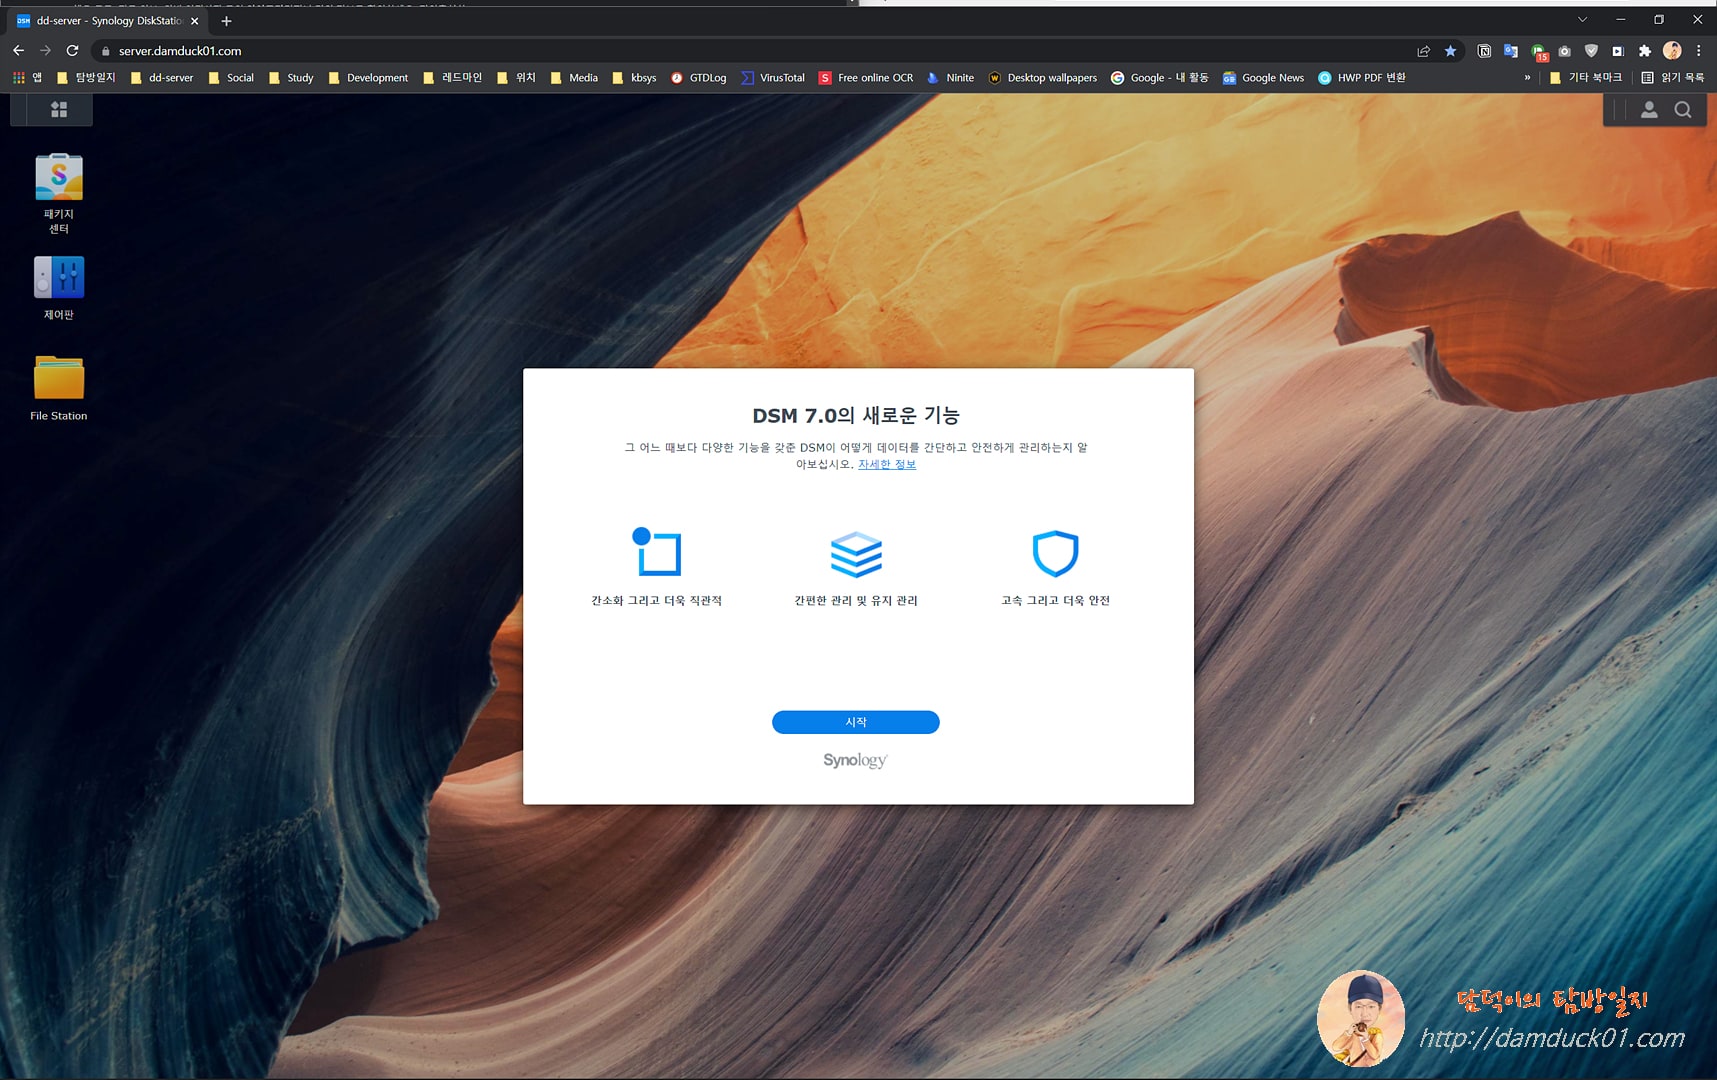Open 제어판 from the DSM desktop
Viewport: 1717px width, 1080px height.
click(x=57, y=277)
